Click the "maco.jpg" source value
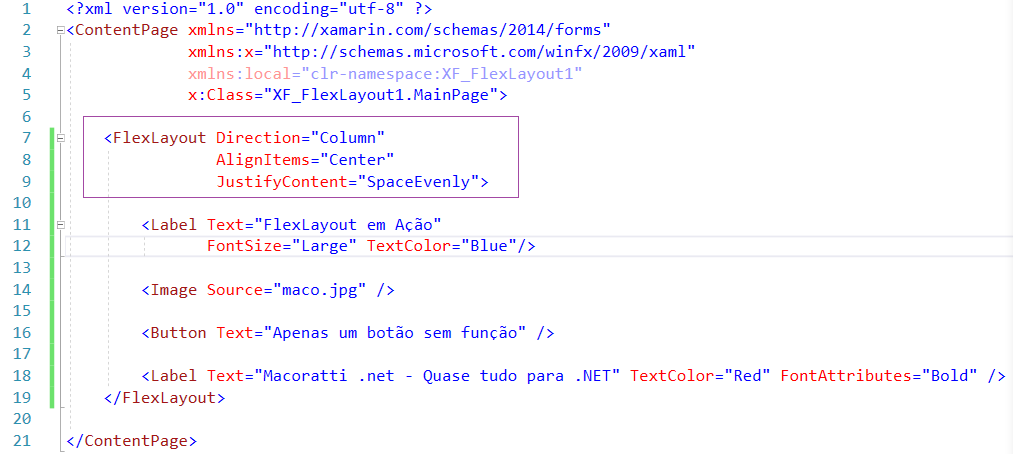 click(319, 289)
